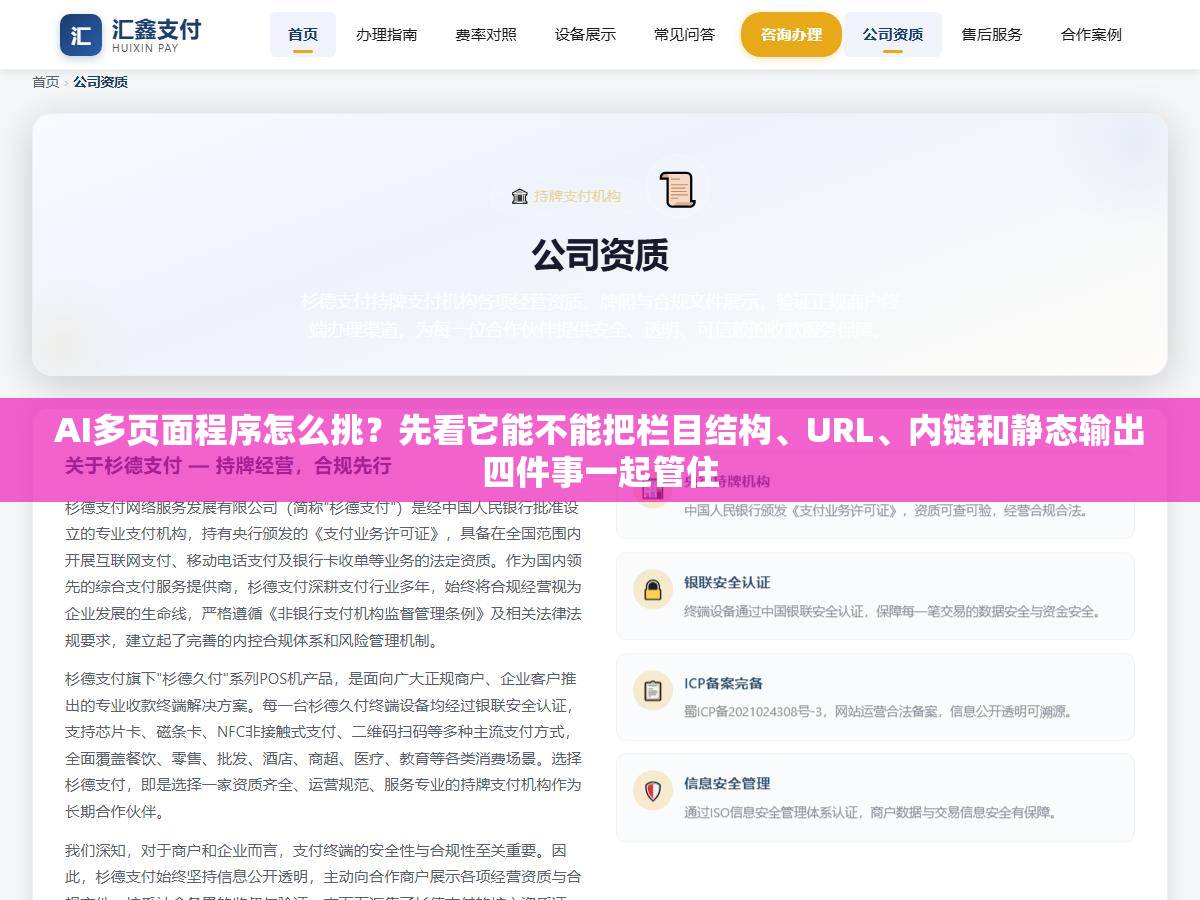Switch to 公司资质 nav tab
This screenshot has height=900, width=1200.
tap(893, 34)
